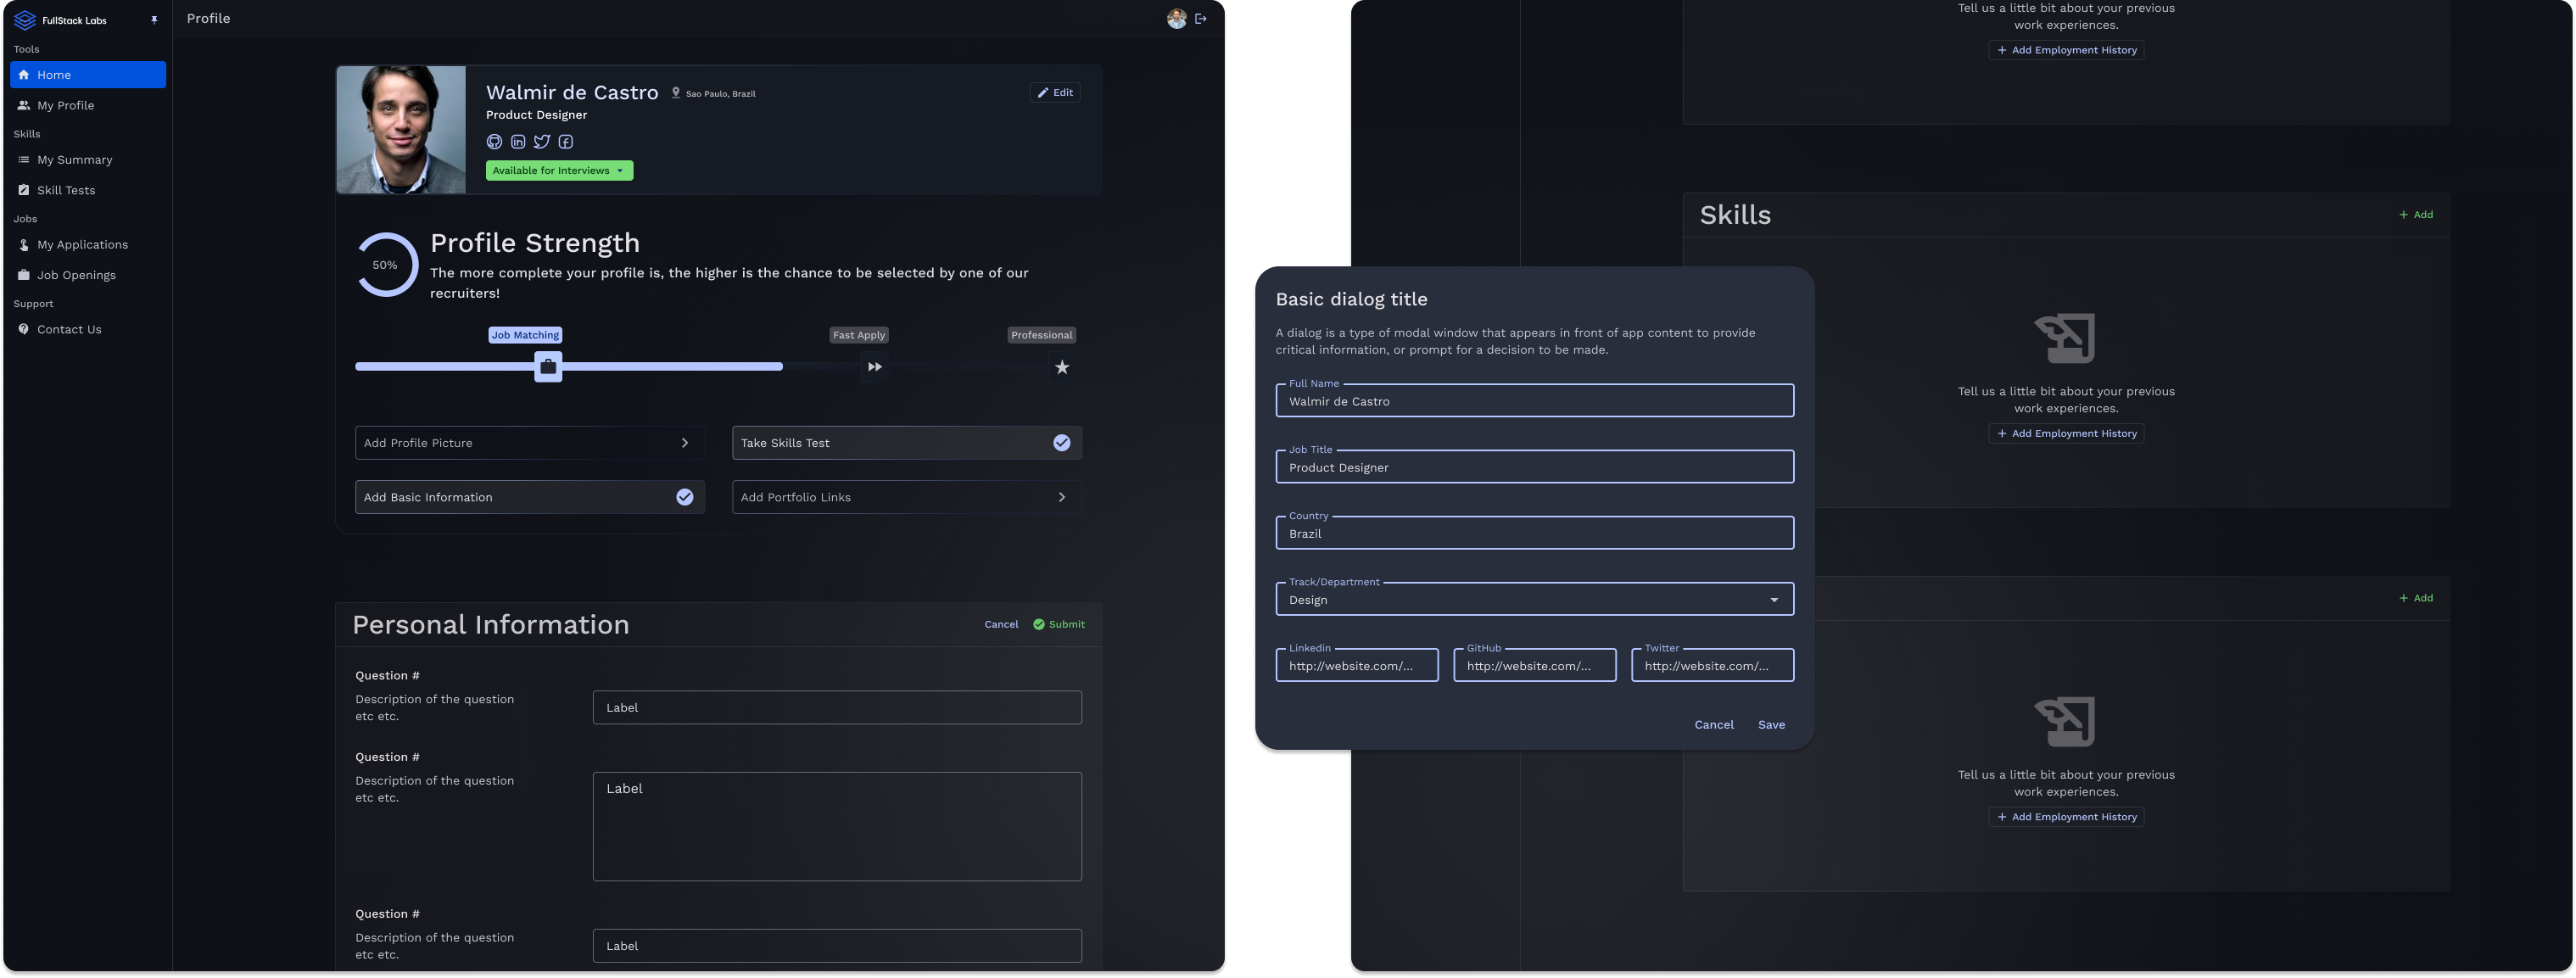The width and height of the screenshot is (2576, 978).
Task: Click the Country field in the dialog
Action: [1534, 533]
